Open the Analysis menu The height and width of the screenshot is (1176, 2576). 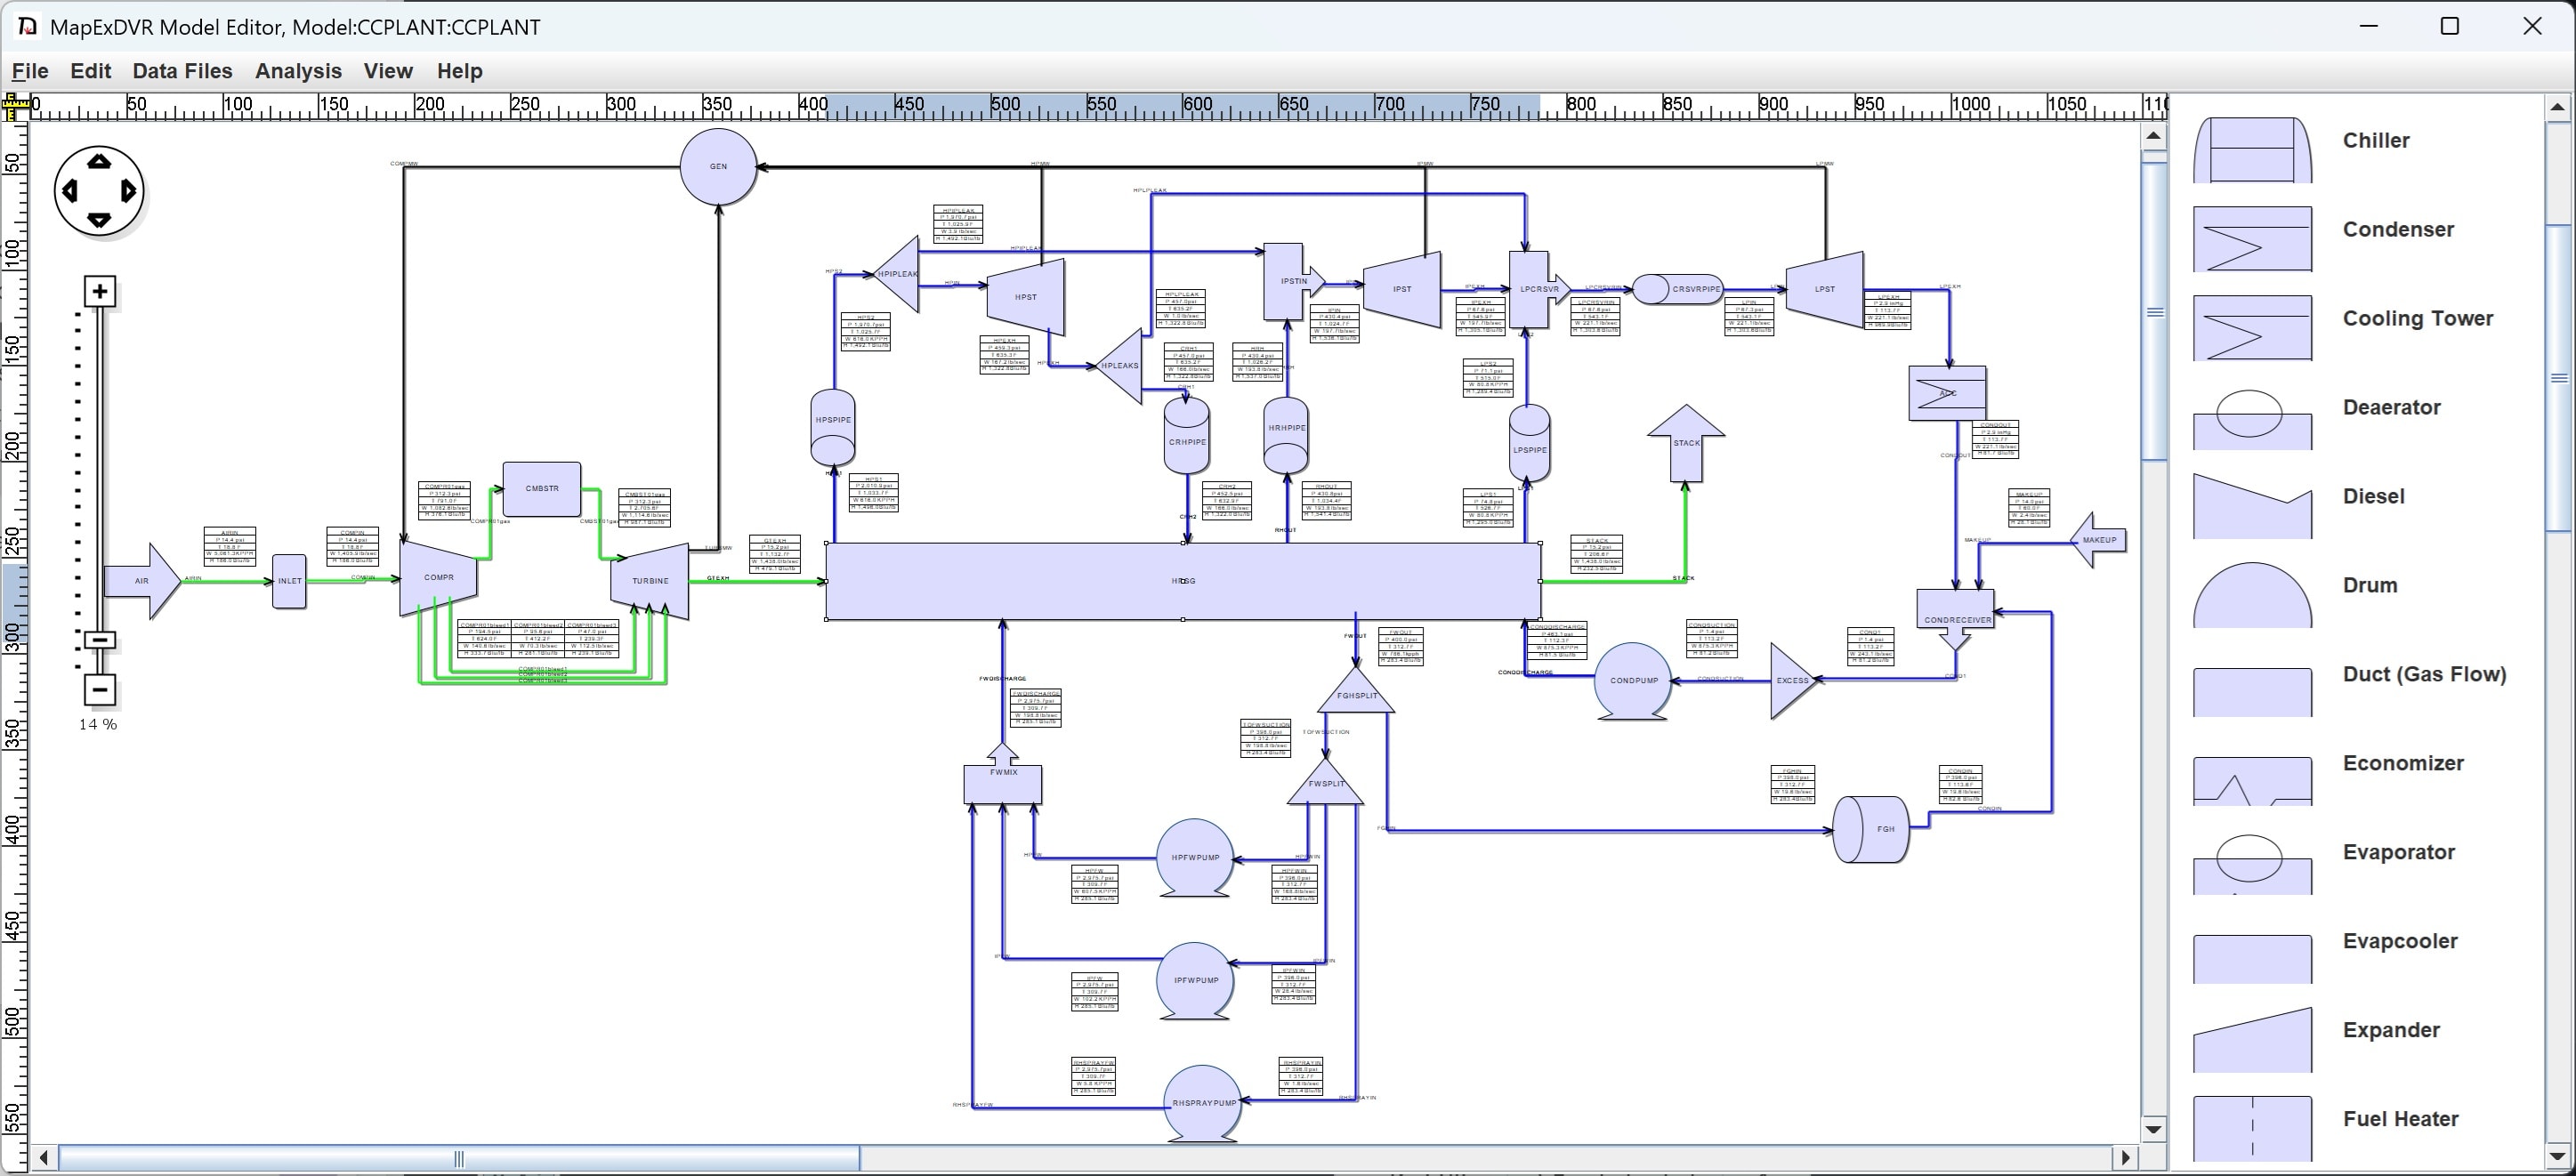coord(298,71)
